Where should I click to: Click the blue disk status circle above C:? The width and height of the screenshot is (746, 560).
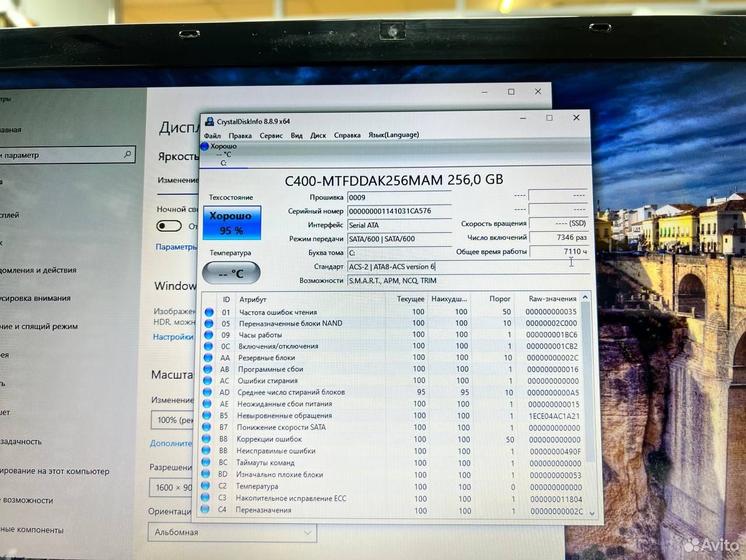tap(205, 147)
